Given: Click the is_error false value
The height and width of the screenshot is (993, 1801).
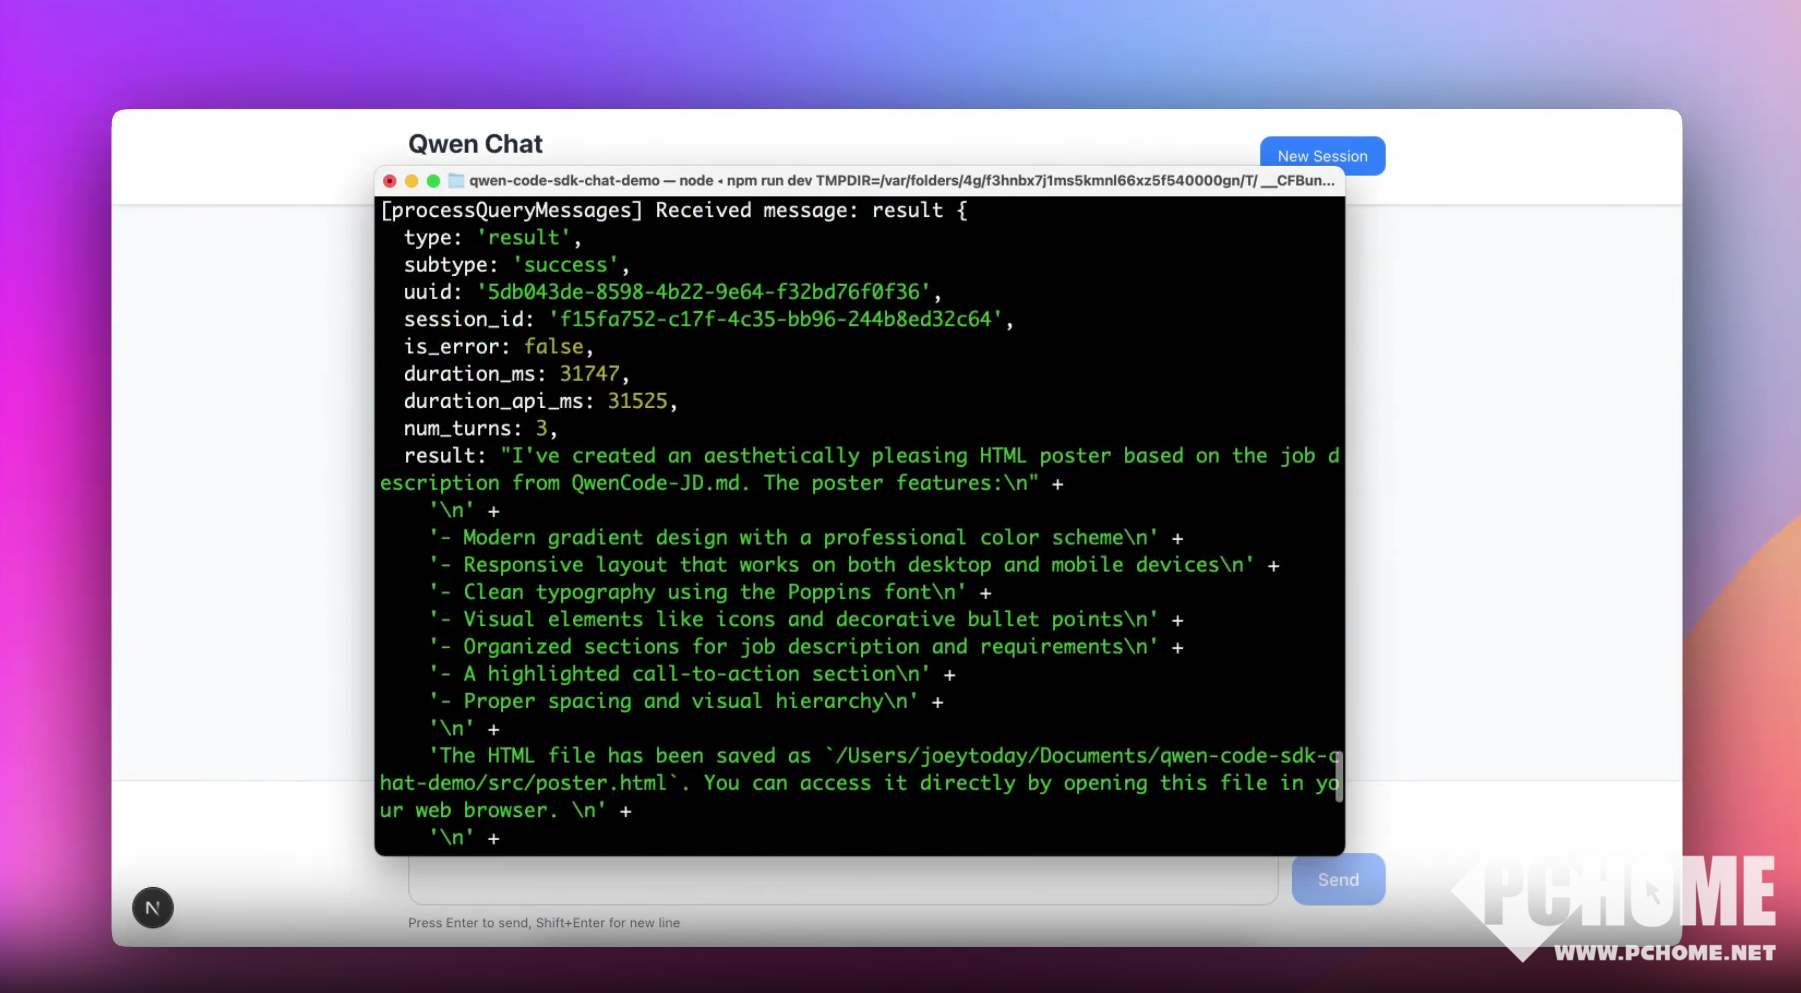Looking at the screenshot, I should point(553,347).
